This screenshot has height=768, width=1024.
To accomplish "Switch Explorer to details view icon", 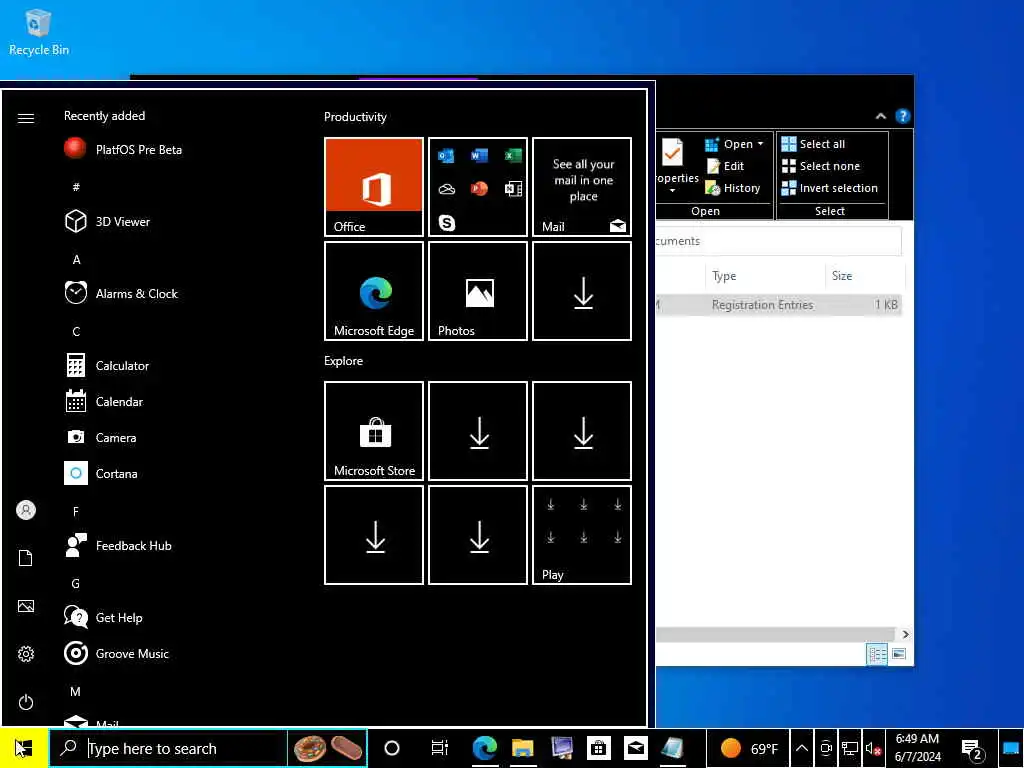I will click(x=876, y=654).
